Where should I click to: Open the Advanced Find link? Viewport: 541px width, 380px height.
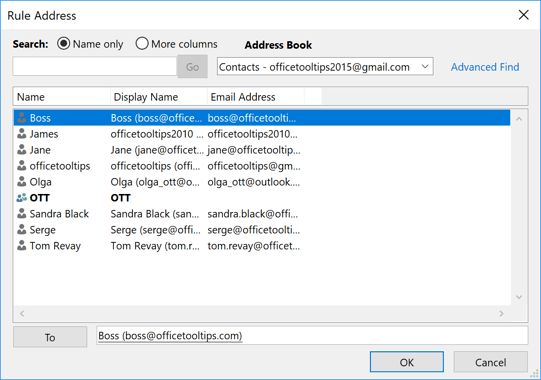(485, 67)
